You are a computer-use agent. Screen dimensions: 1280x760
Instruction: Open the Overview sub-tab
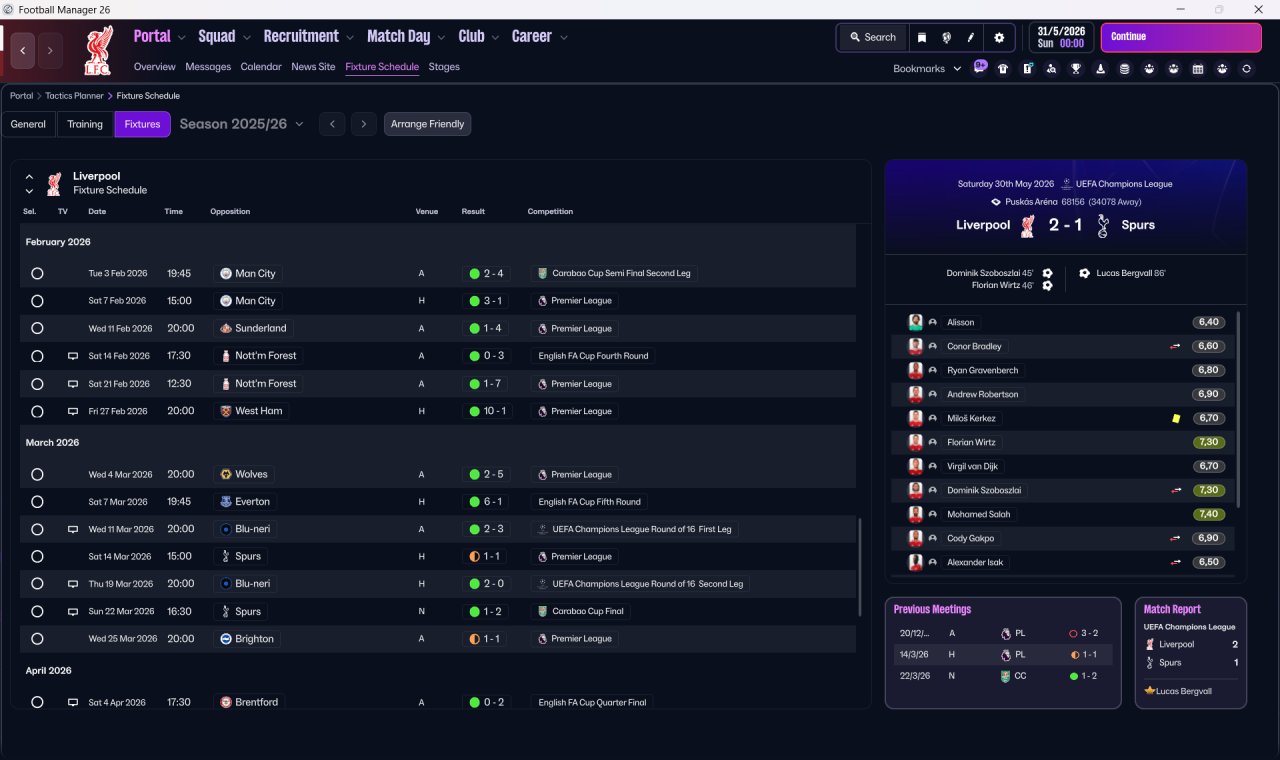155,67
